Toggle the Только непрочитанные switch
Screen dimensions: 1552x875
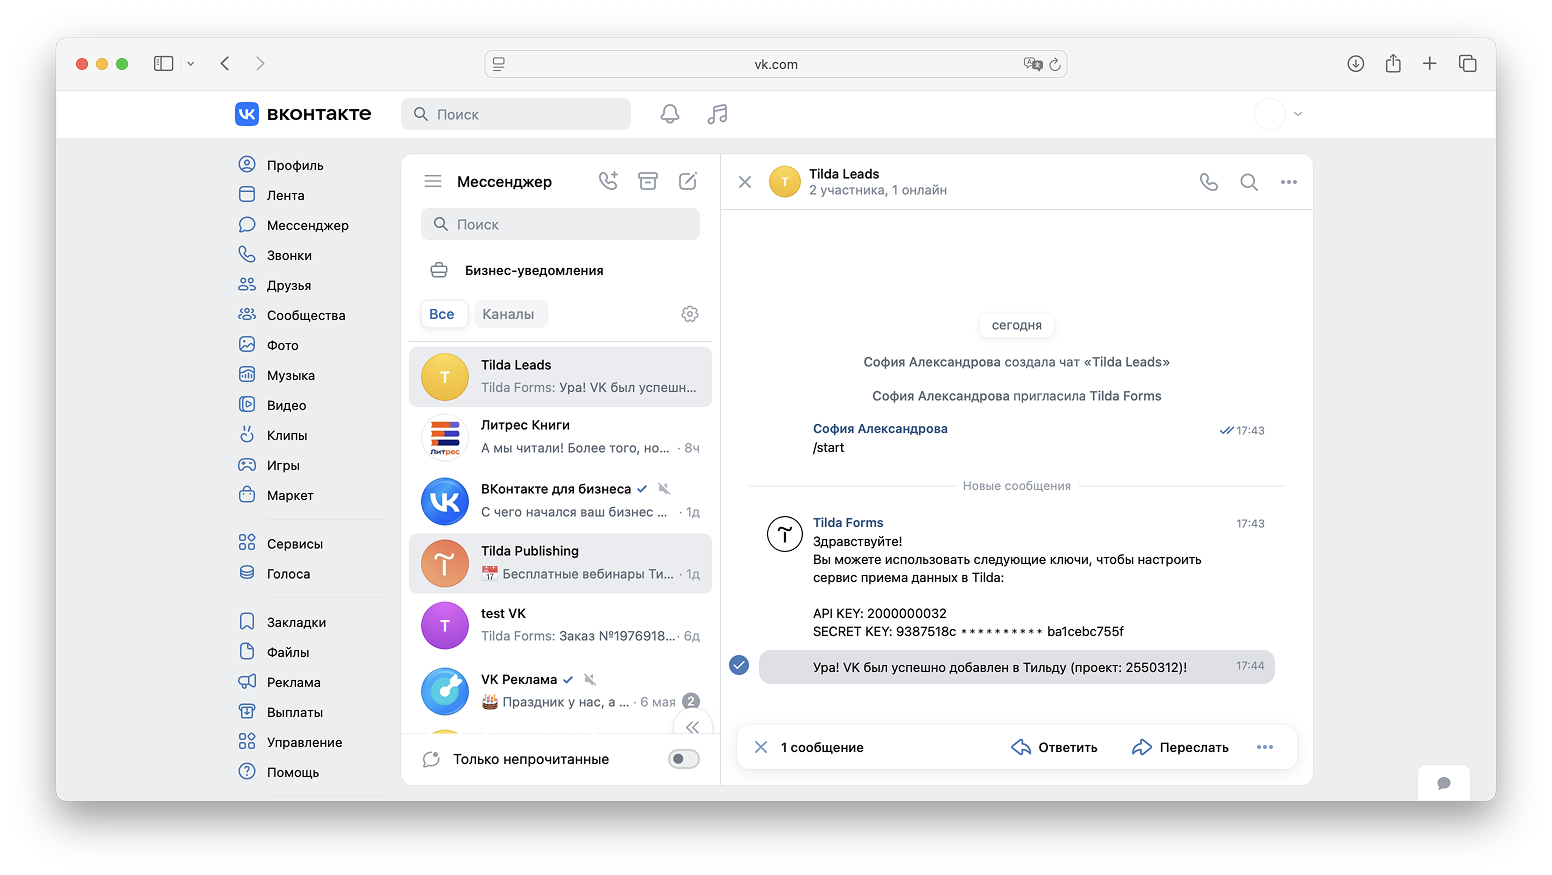(684, 759)
